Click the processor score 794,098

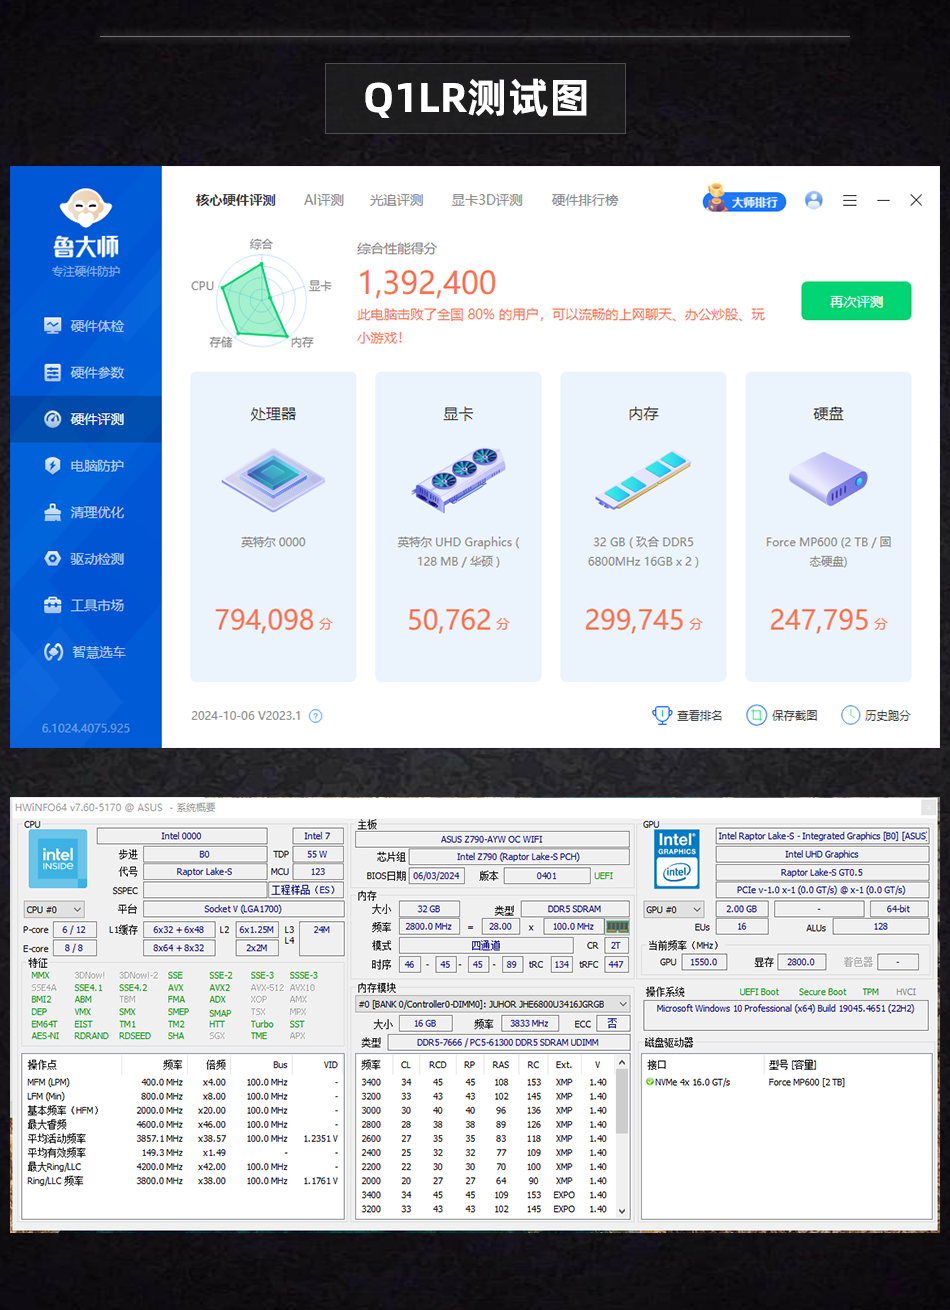click(x=264, y=620)
